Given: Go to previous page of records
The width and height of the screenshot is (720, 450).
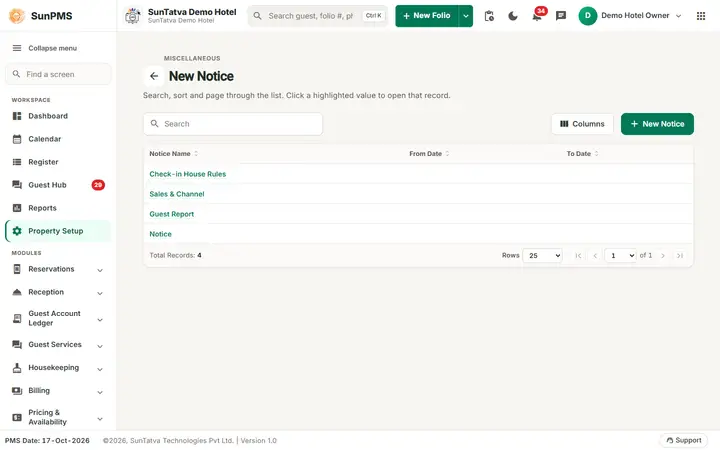Looking at the screenshot, I should pyautogui.click(x=595, y=256).
